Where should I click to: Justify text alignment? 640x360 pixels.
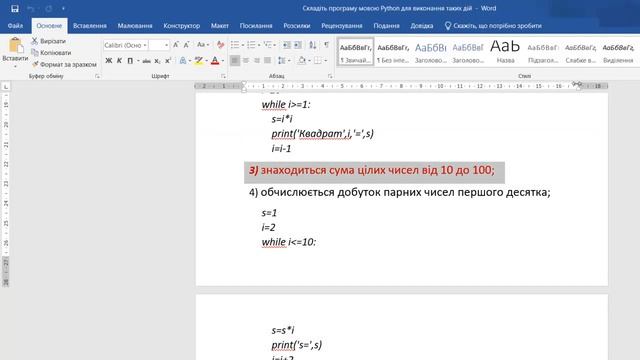[268, 61]
